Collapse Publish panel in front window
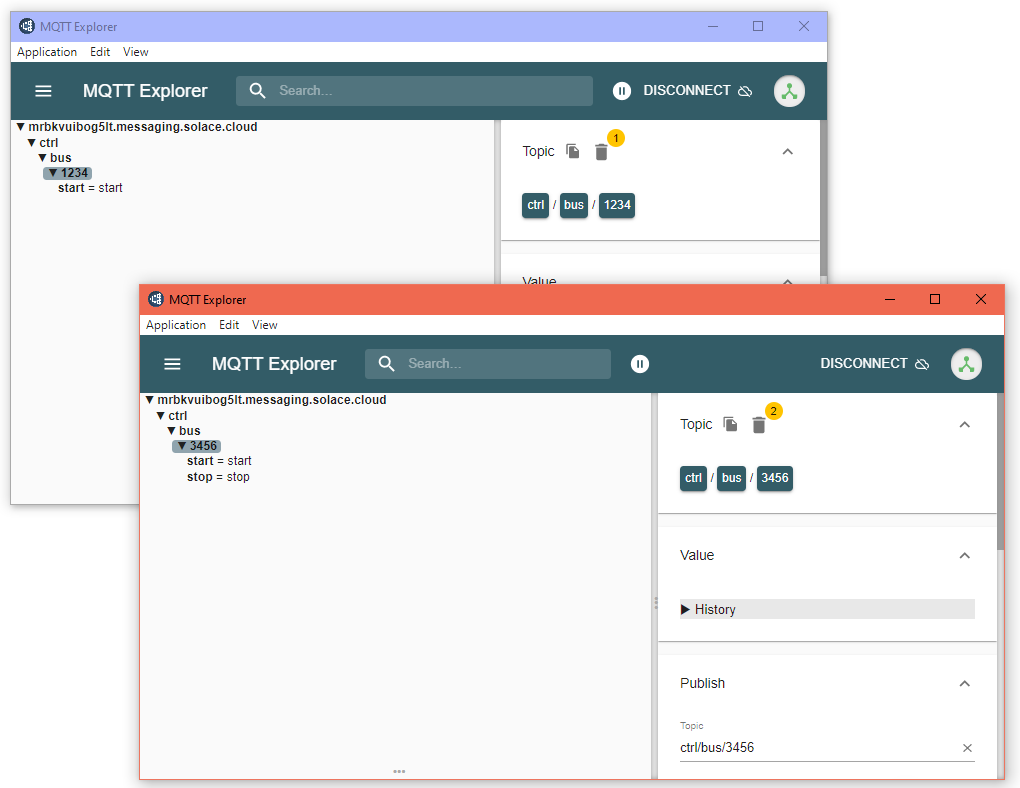The image size is (1020, 788). [965, 684]
